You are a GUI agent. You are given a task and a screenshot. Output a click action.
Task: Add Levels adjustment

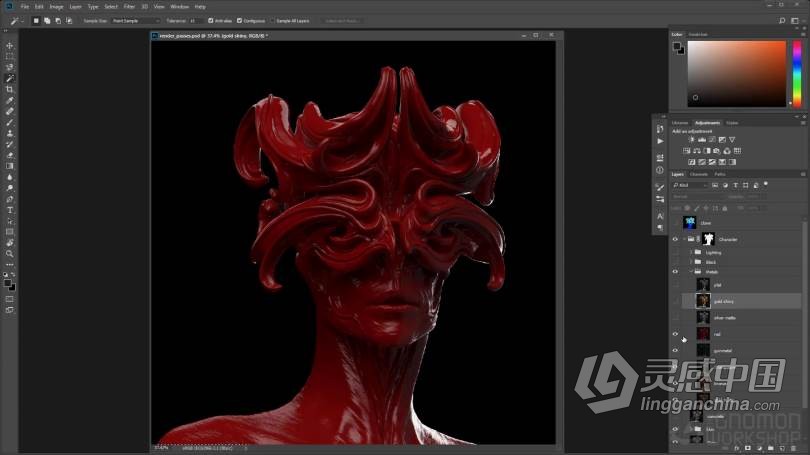click(x=702, y=139)
